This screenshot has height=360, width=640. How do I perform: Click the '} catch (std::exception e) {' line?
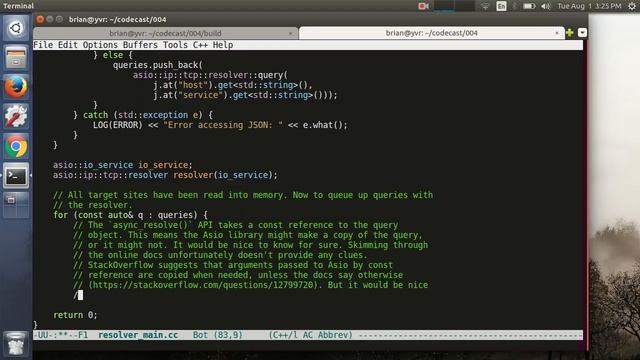pos(143,115)
